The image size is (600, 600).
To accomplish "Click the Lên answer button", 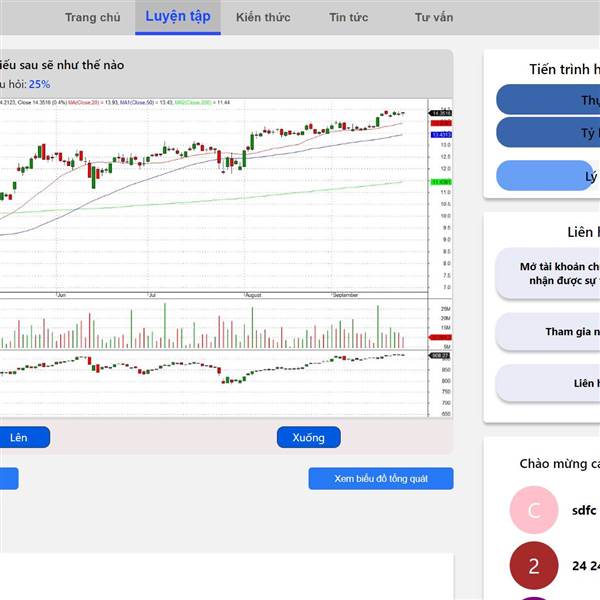I will (23, 437).
